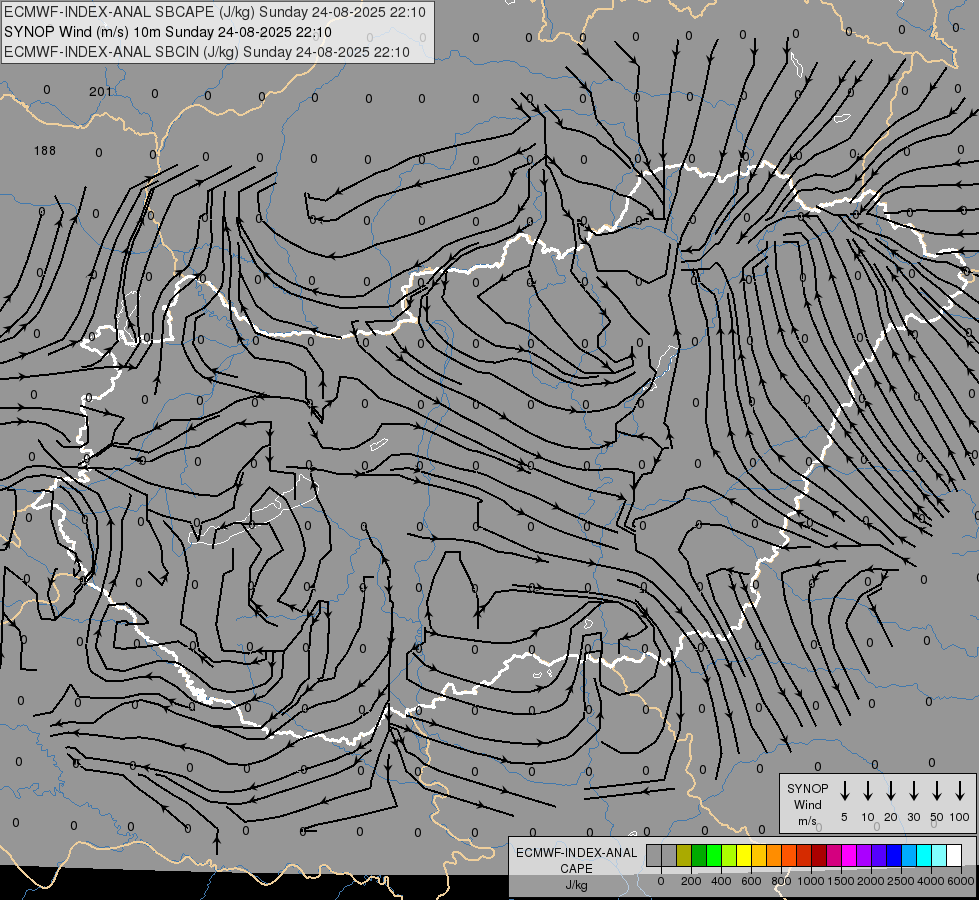The height and width of the screenshot is (900, 979).
Task: Click the 1000 tick label on CAPE scale
Action: pos(810,881)
